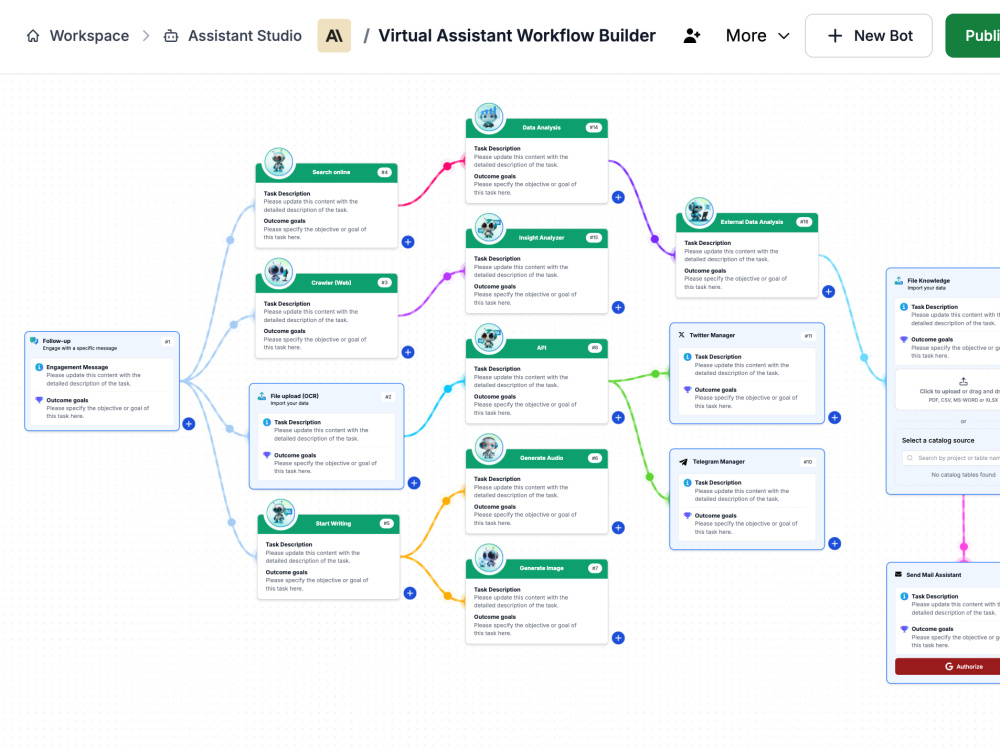
Task: Click the Send Mail Assistant envelope icon
Action: (899, 575)
